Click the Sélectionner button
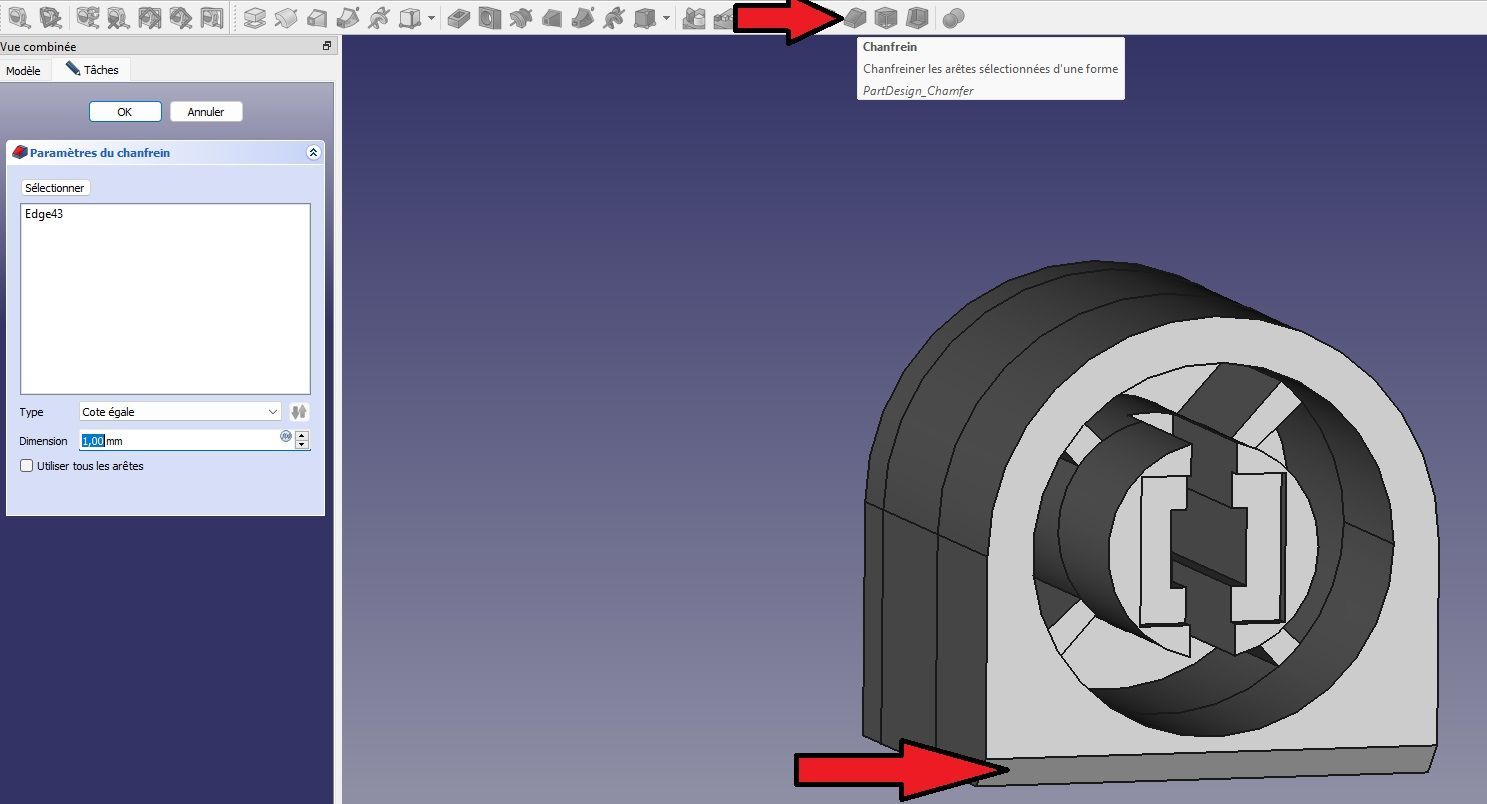 [55, 188]
